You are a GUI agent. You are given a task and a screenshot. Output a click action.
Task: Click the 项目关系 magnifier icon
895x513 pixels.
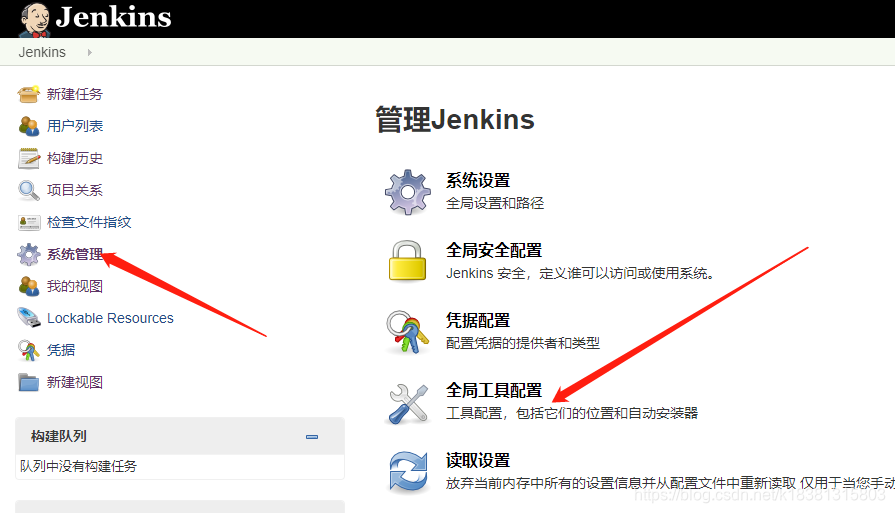(x=29, y=190)
